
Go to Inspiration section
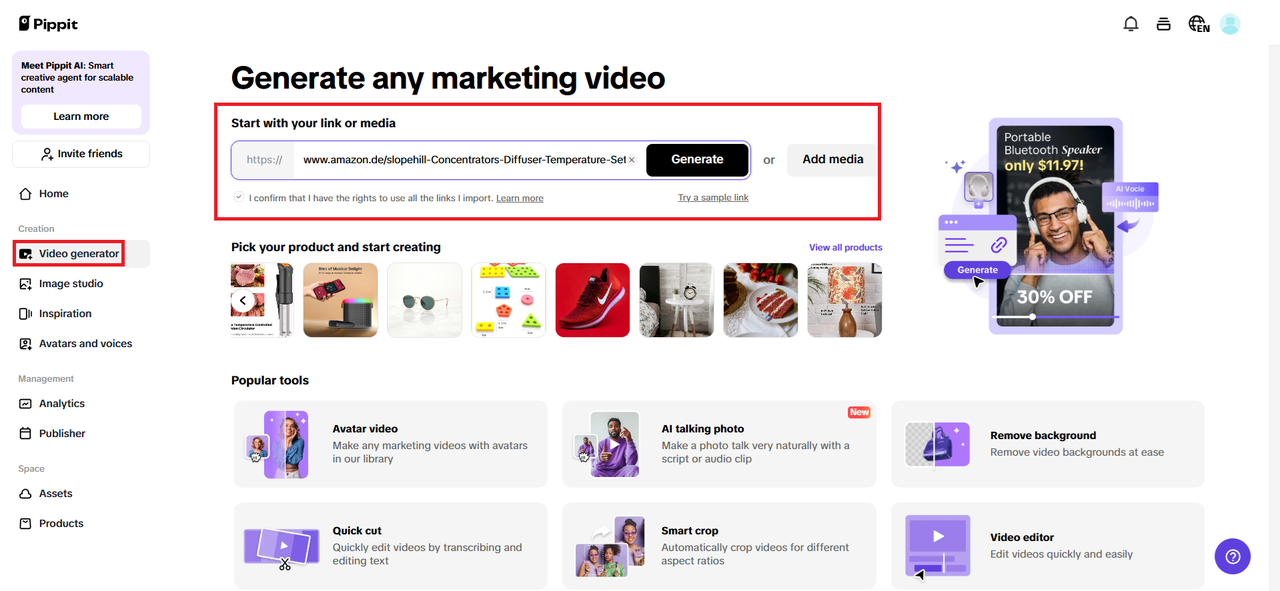[x=81, y=314]
